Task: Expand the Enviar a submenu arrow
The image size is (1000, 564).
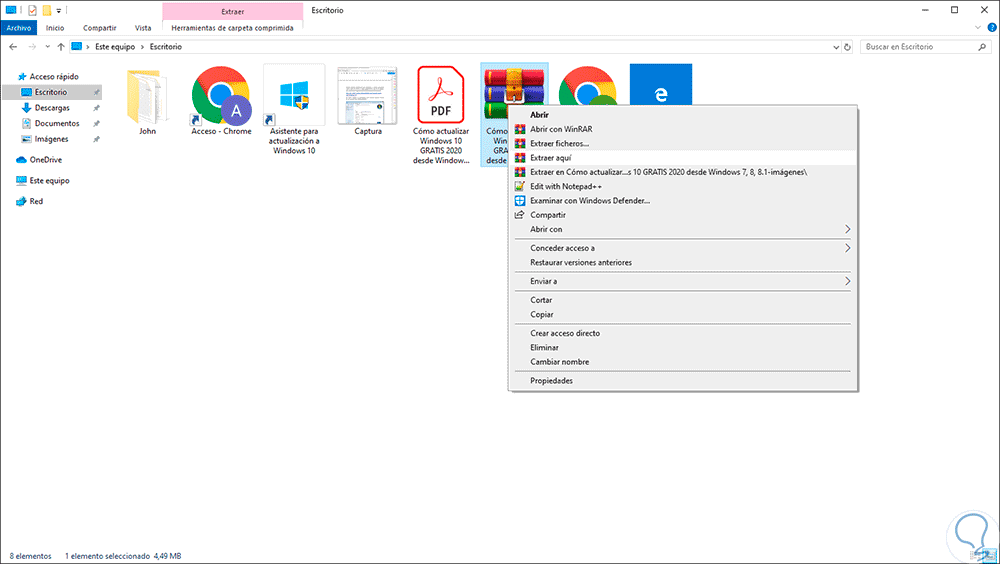Action: click(847, 281)
